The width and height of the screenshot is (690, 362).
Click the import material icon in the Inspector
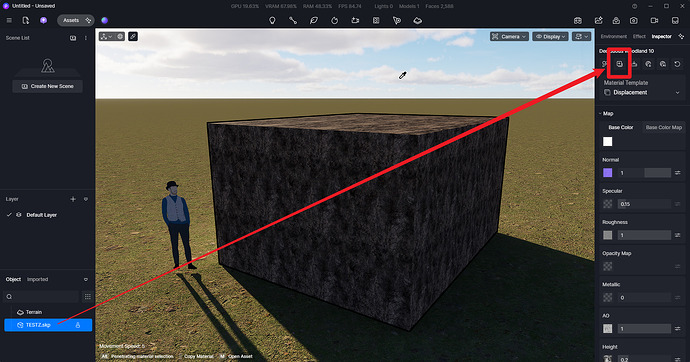[620, 64]
